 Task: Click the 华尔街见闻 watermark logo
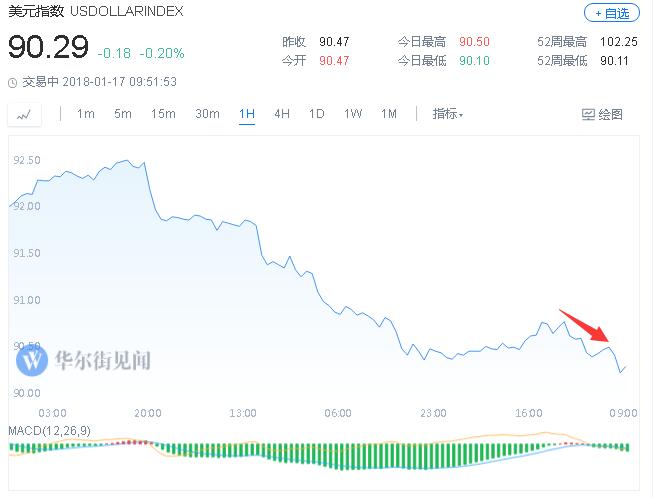tap(33, 358)
